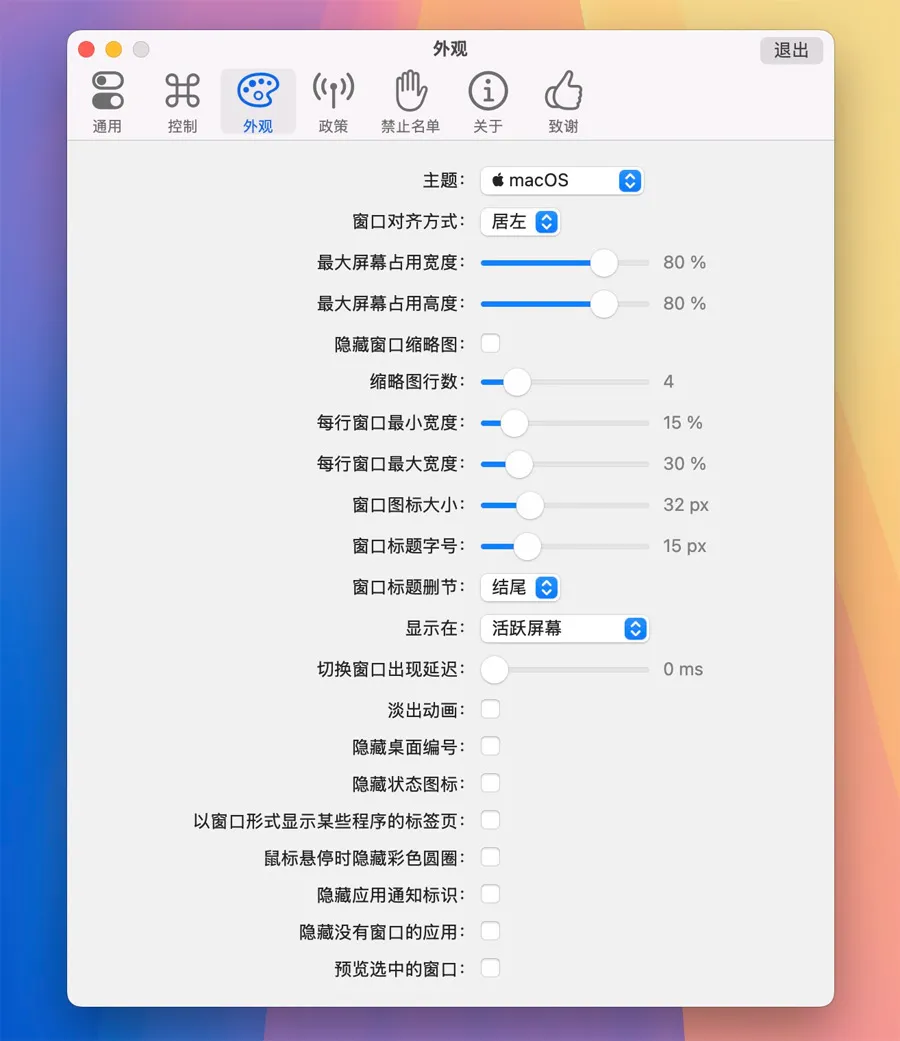Check the 预览选中的窗口 checkbox
This screenshot has width=900, height=1041.
[490, 968]
